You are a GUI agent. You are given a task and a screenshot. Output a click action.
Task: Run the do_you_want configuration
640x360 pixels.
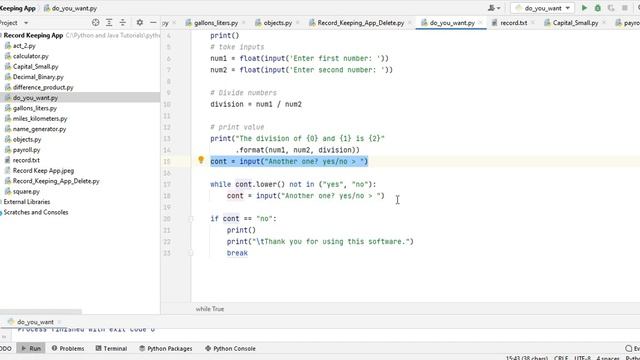[x=584, y=8]
